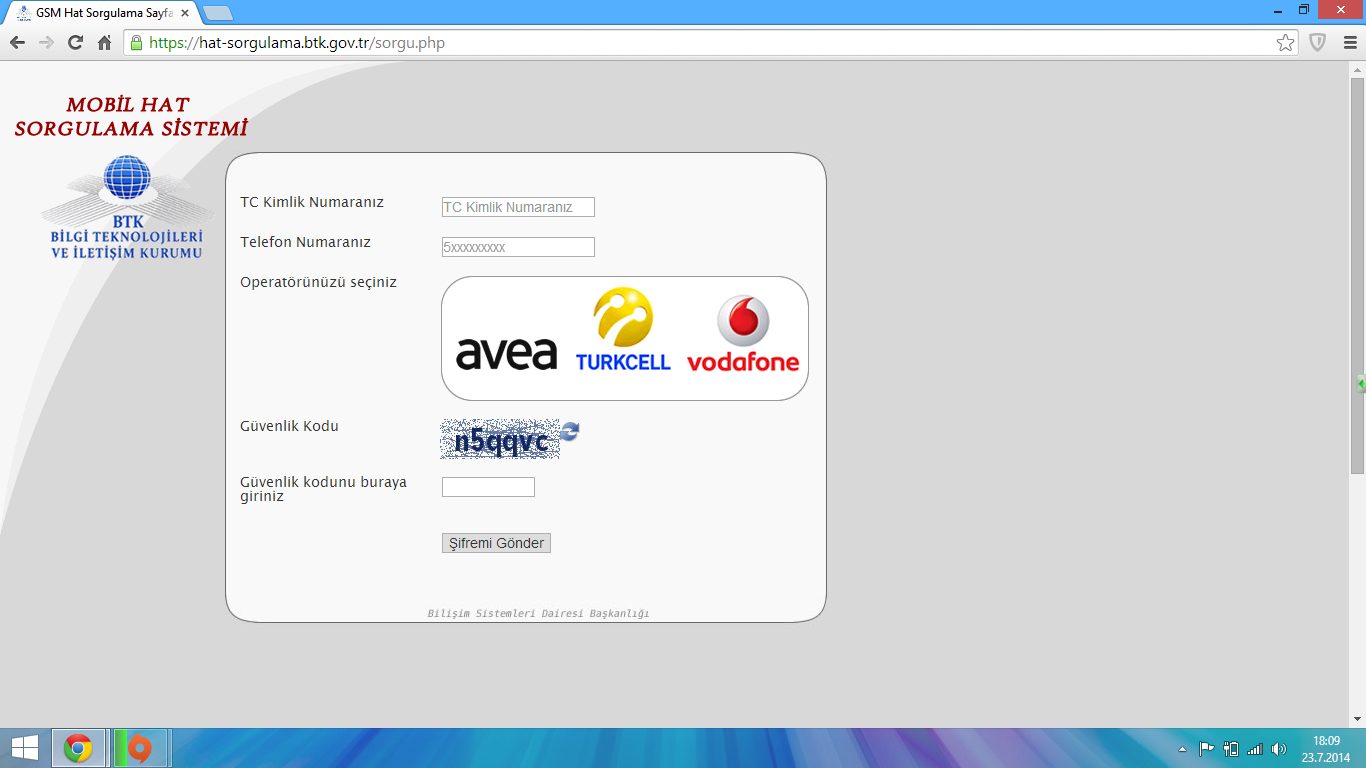Focus the security code entry box
This screenshot has height=768, width=1366.
(488, 487)
